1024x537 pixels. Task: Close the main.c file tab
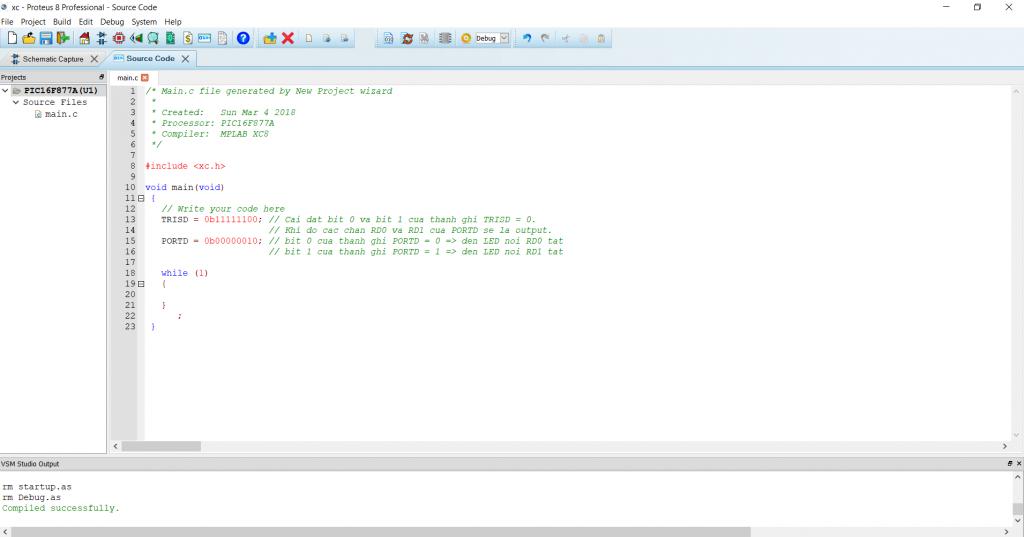(145, 78)
